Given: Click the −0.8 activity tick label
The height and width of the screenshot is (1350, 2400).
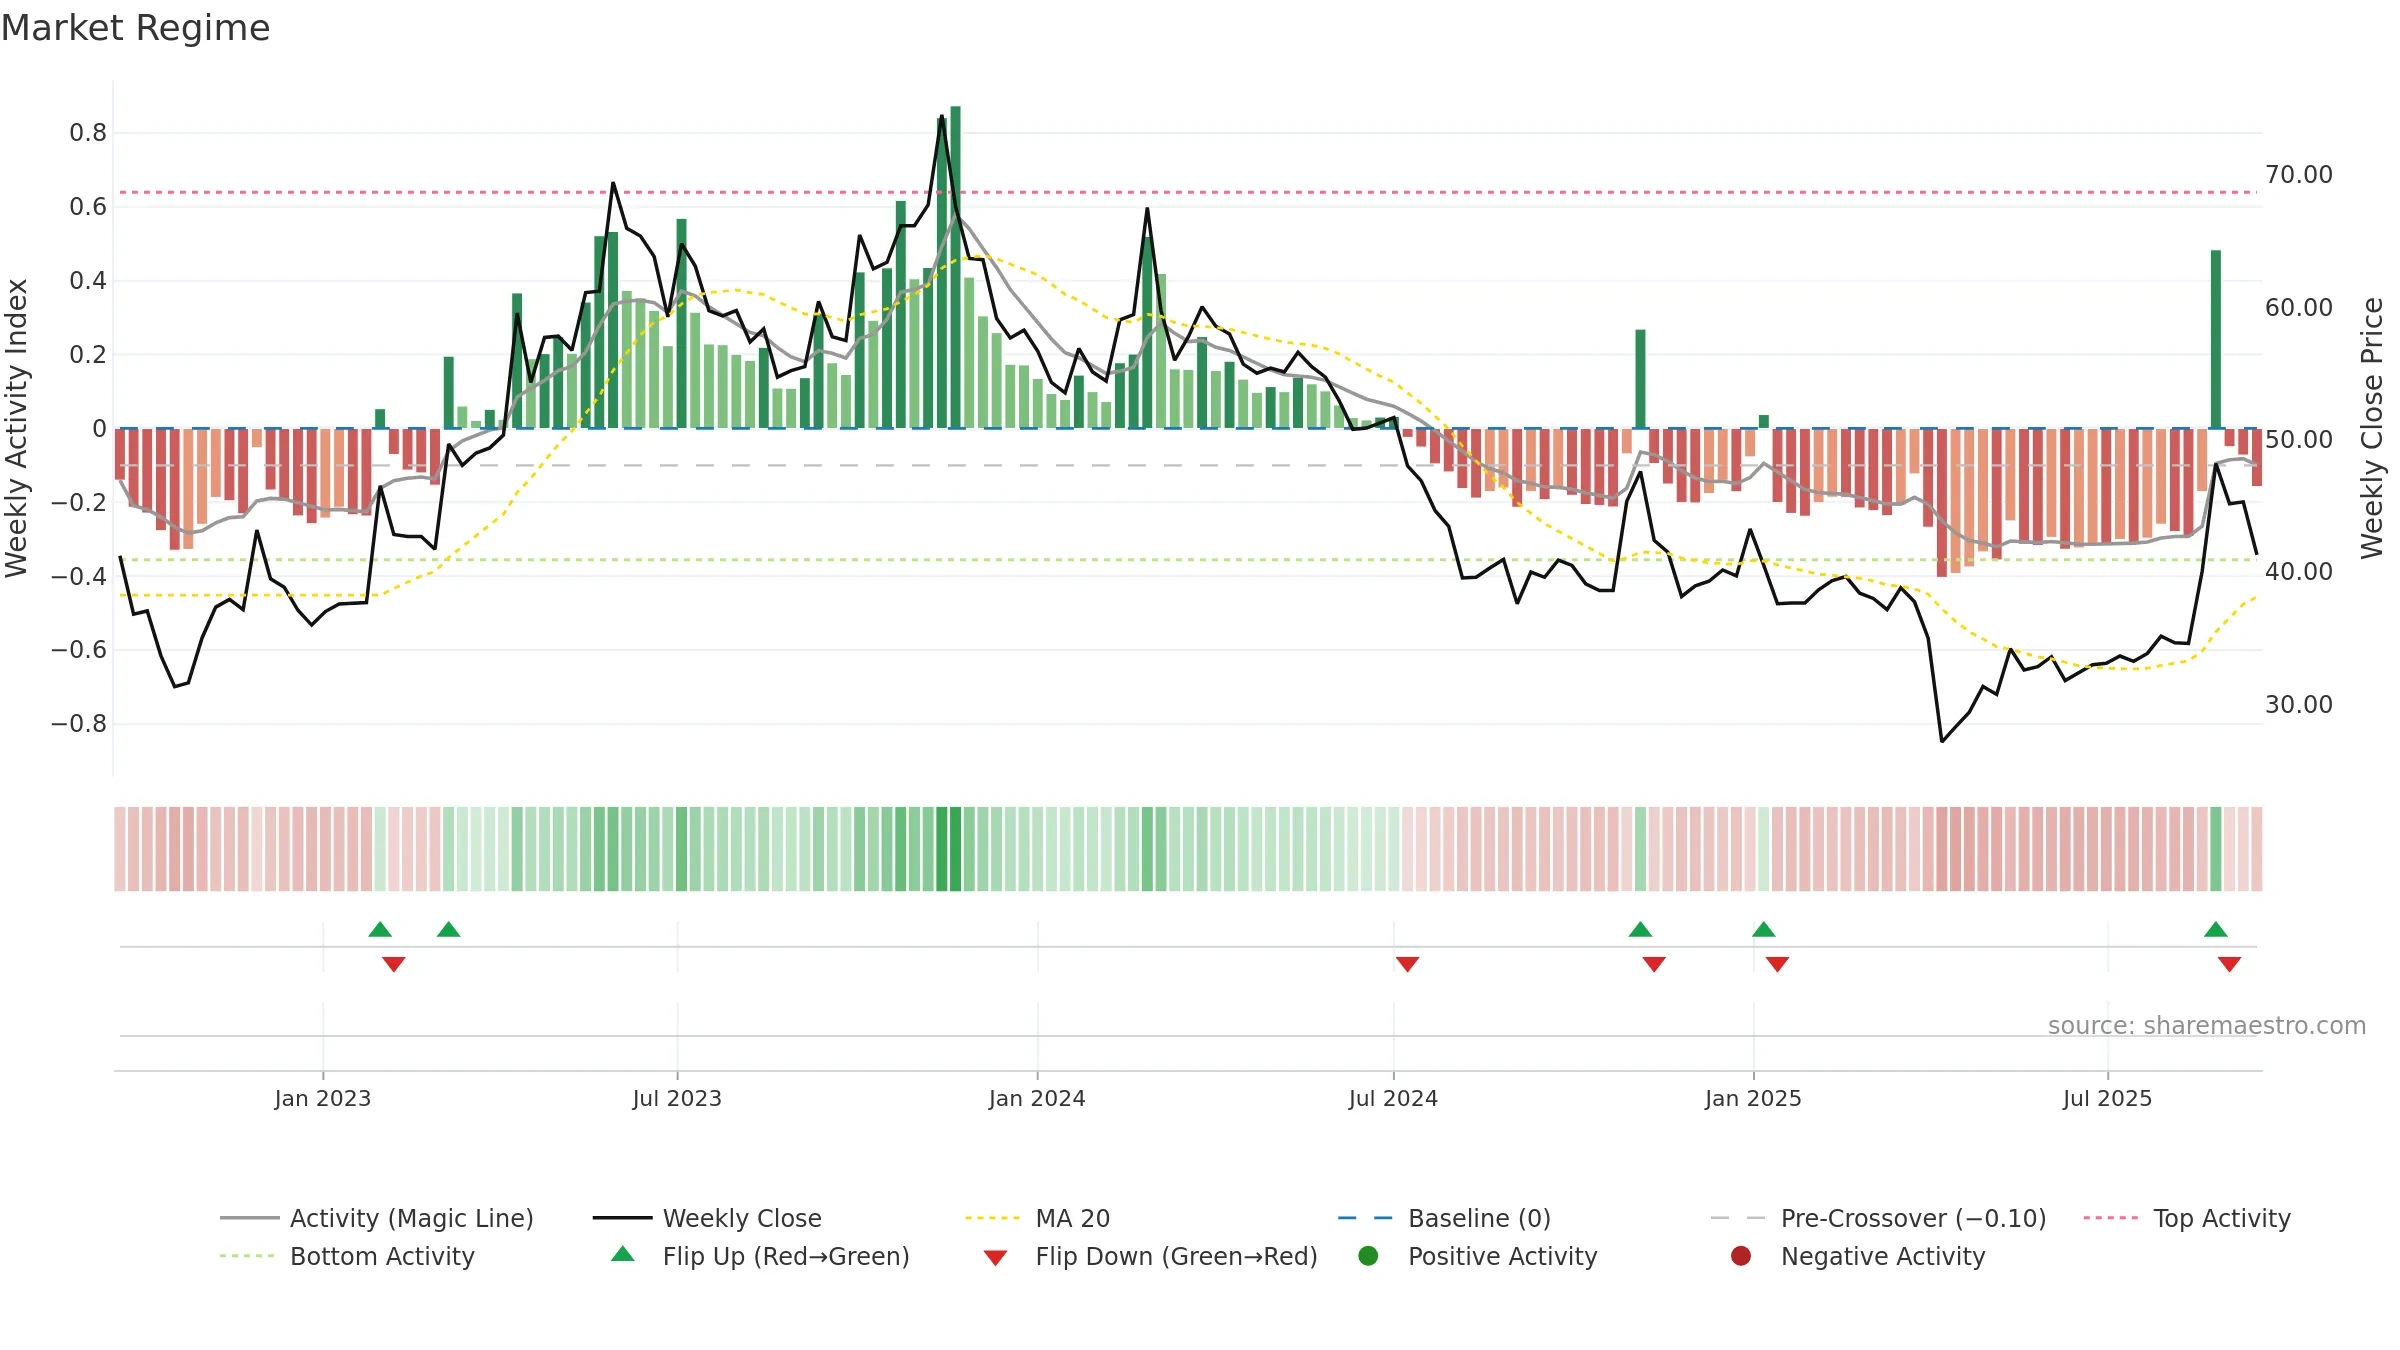Looking at the screenshot, I should [79, 723].
